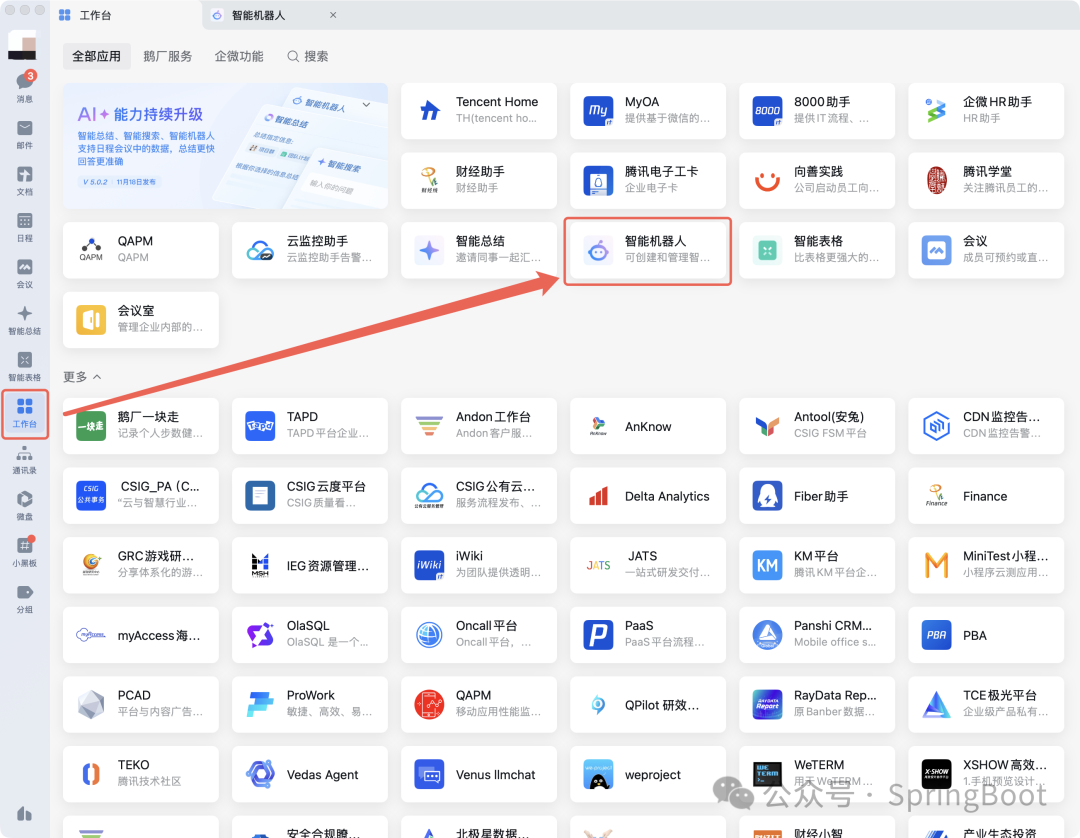This screenshot has width=1080, height=838.
Task: Close the 智能机器人 tab
Action: pyautogui.click(x=333, y=15)
